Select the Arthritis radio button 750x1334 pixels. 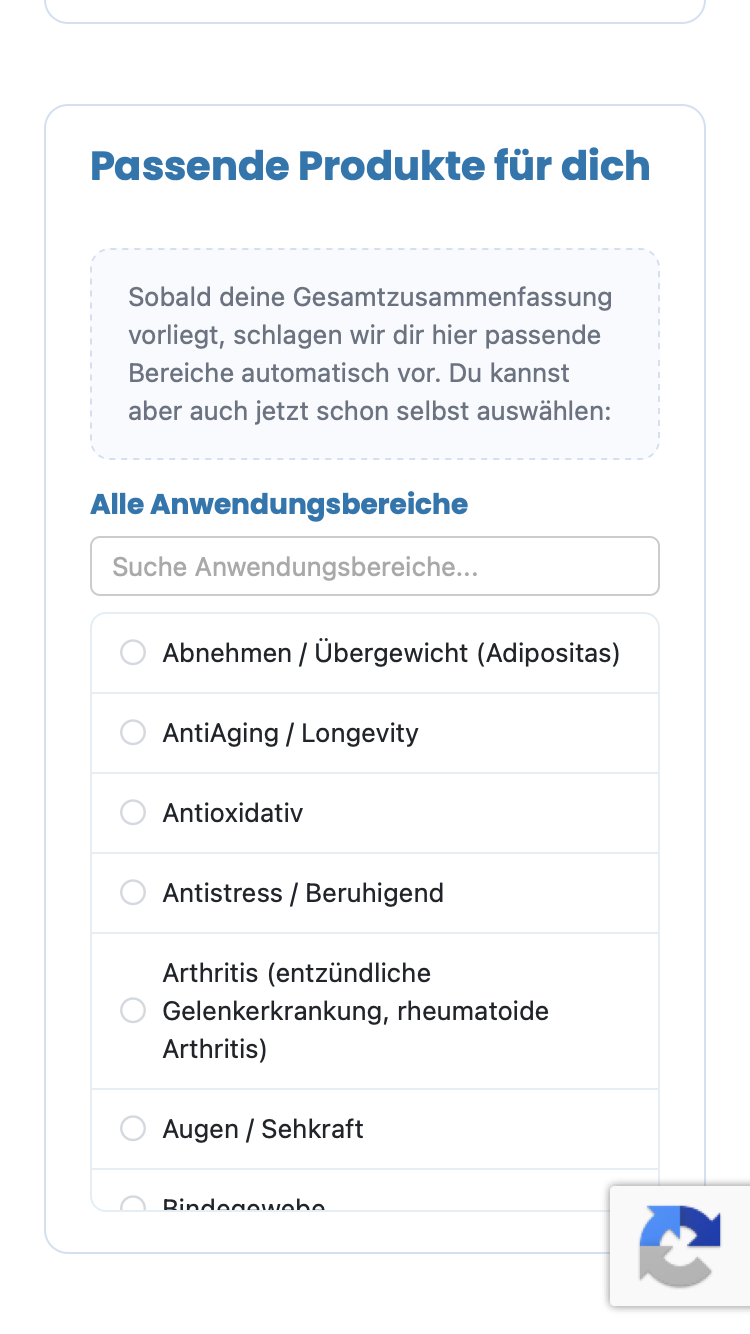(x=133, y=1011)
